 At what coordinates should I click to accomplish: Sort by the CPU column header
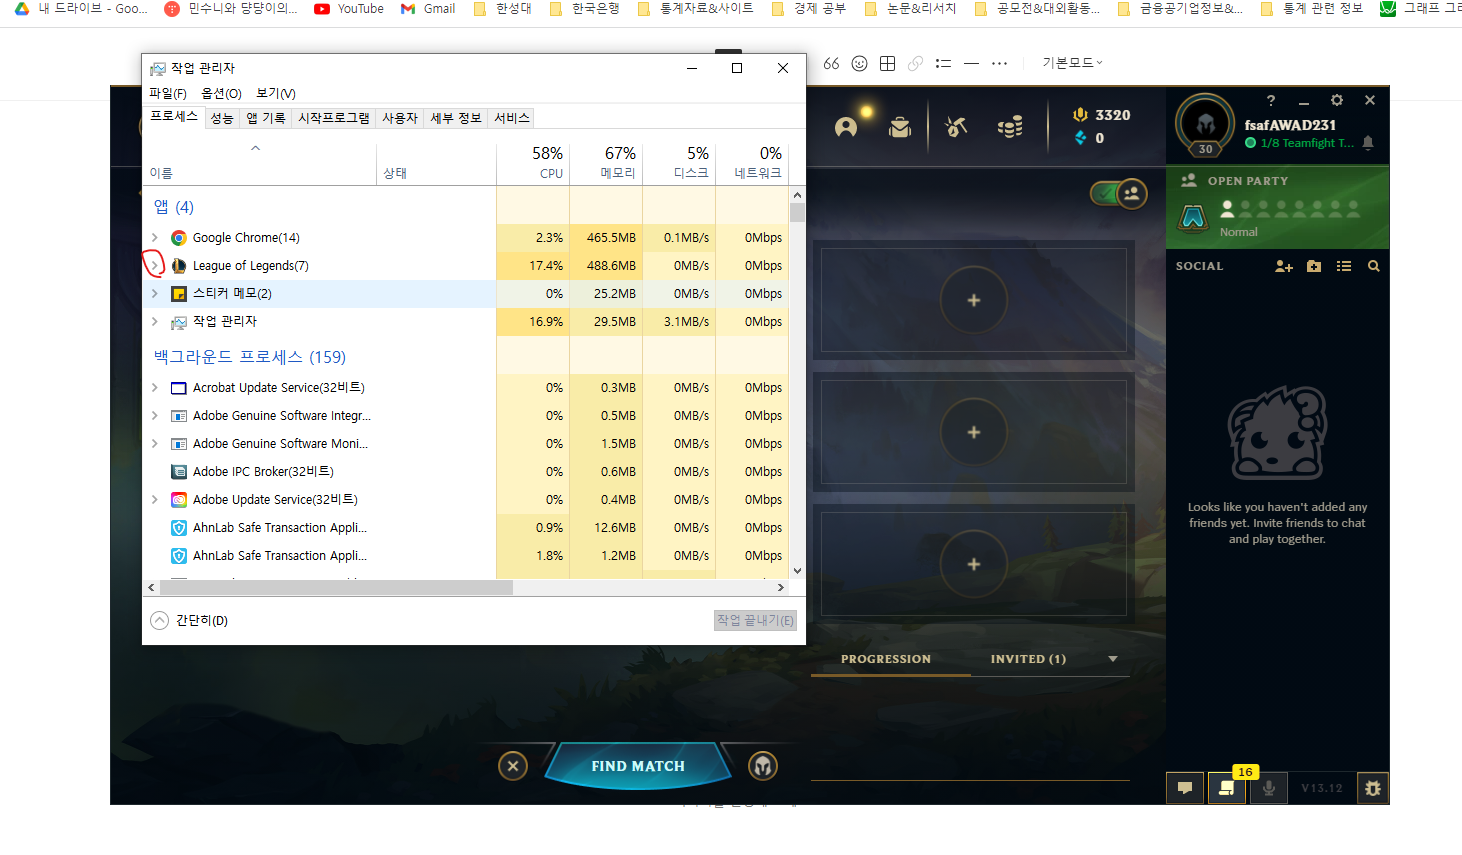pos(533,163)
